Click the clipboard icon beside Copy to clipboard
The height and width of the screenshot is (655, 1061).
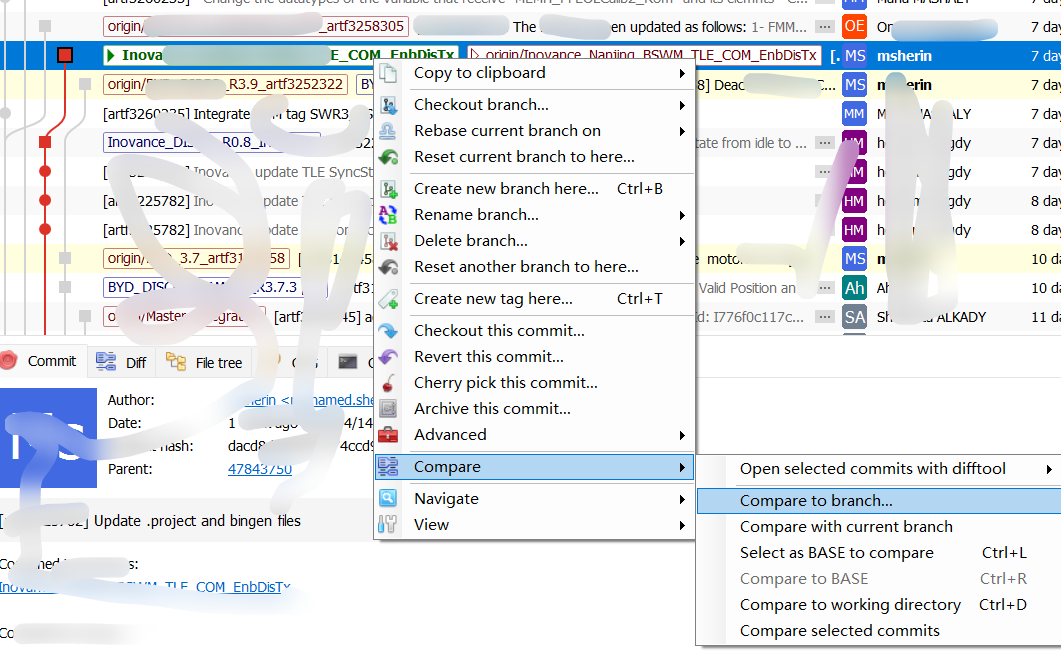388,73
